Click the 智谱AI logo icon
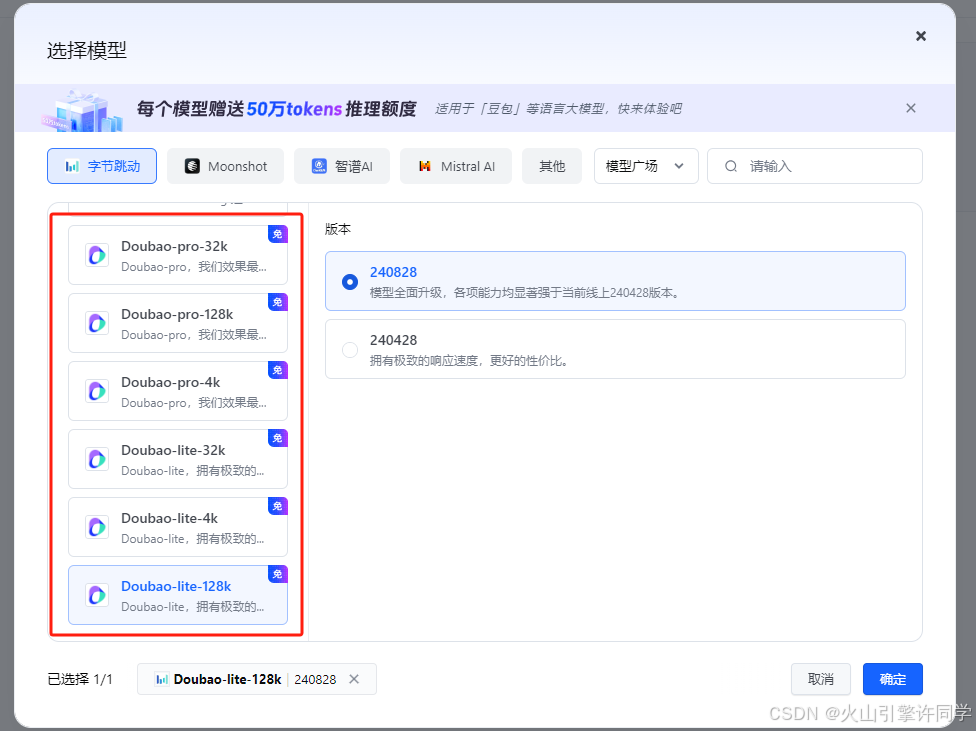This screenshot has width=976, height=731. [319, 166]
